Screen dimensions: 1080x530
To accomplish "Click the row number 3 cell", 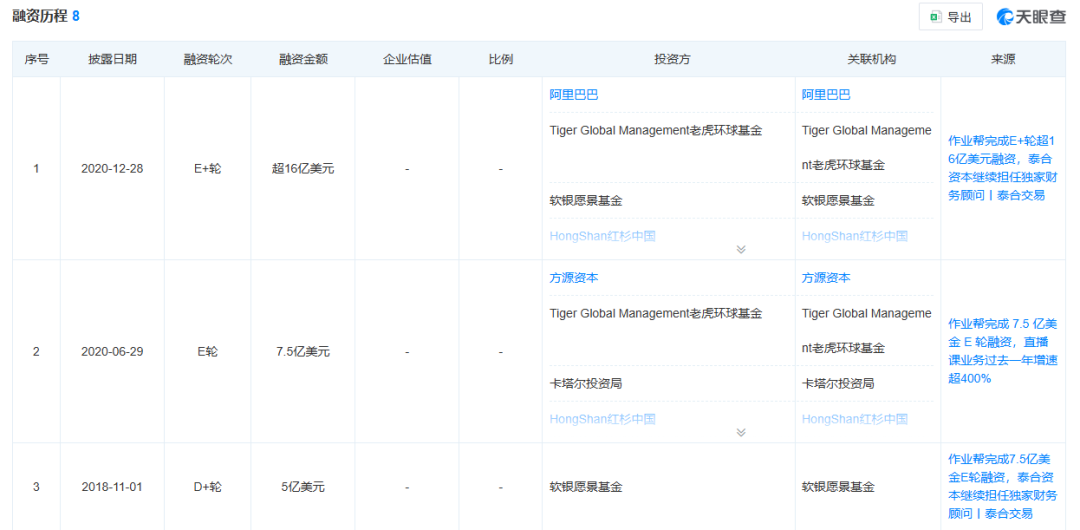I will pos(37,487).
